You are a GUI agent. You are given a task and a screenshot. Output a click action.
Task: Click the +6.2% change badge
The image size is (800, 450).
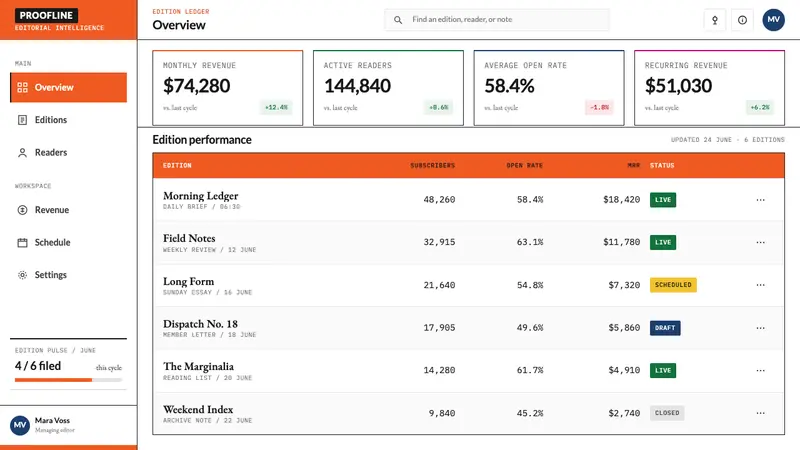(x=760, y=108)
